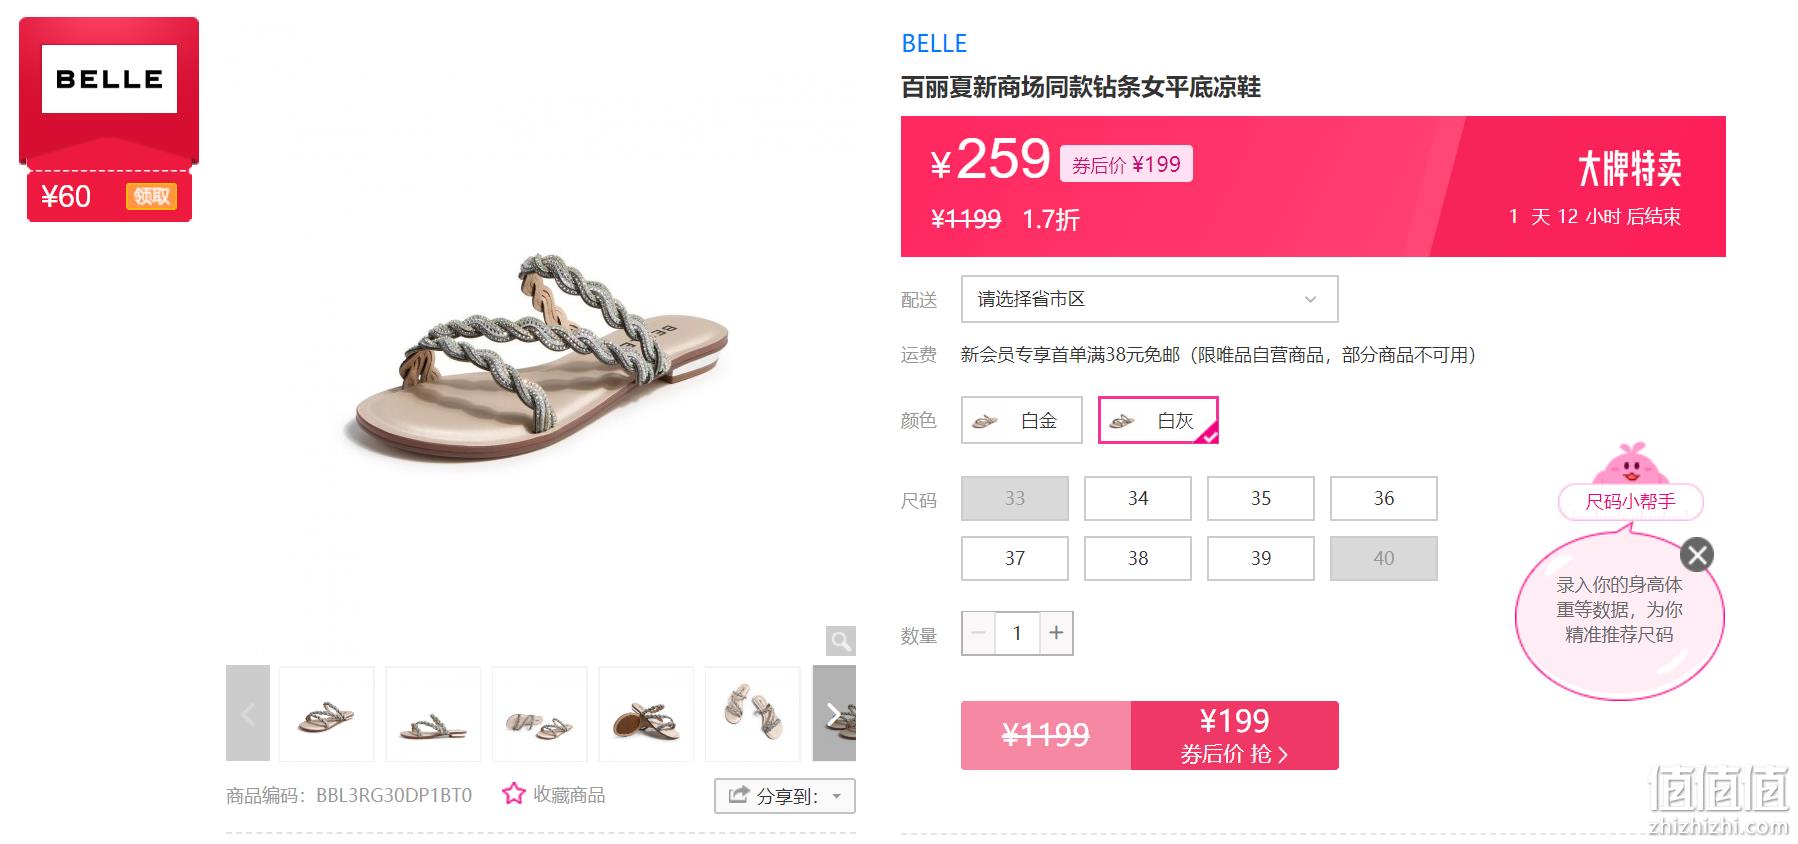
Task: Expand the 分享到 share dropdown
Action: tap(785, 796)
